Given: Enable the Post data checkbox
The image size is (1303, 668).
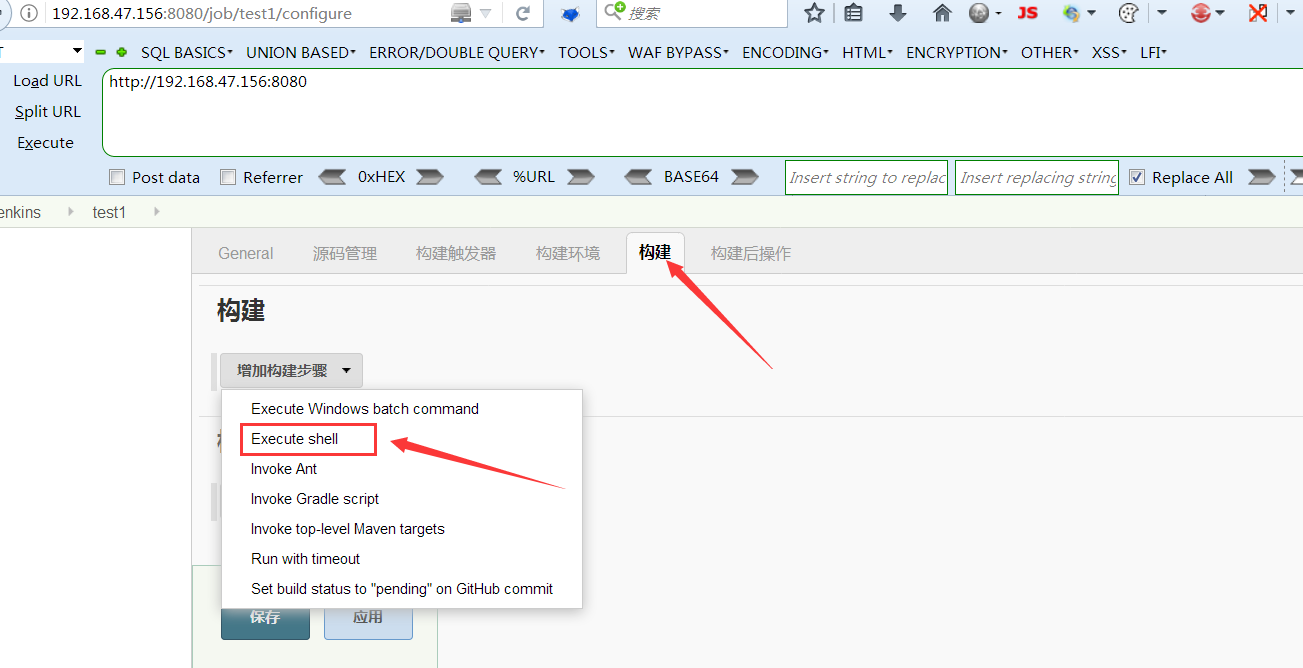Looking at the screenshot, I should [x=117, y=177].
